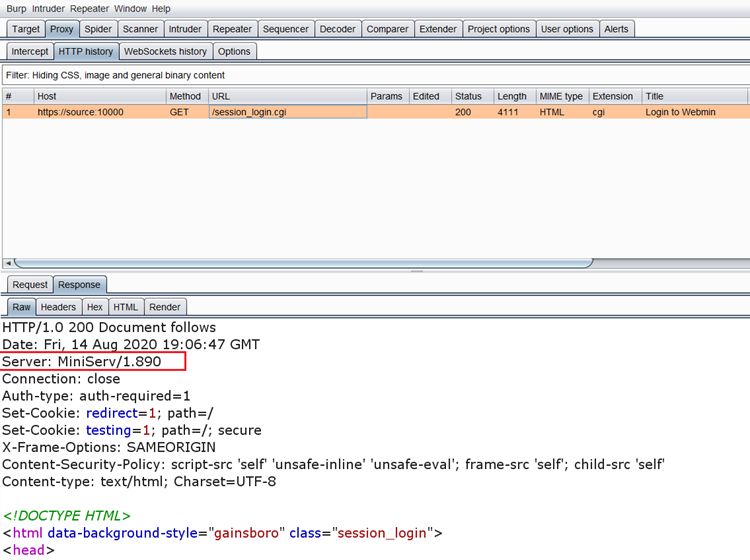Image resolution: width=750 pixels, height=560 pixels.
Task: Select the Raw view tab
Action: coord(22,307)
